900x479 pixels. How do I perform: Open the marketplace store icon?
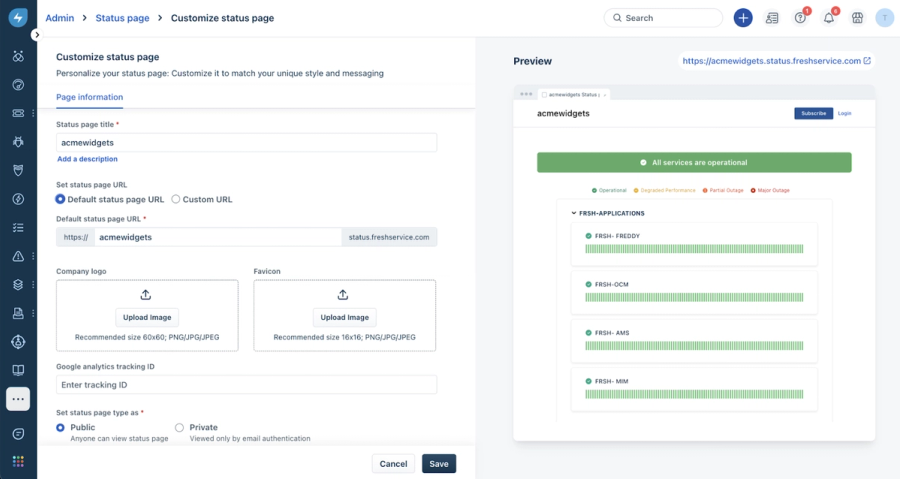(x=858, y=18)
